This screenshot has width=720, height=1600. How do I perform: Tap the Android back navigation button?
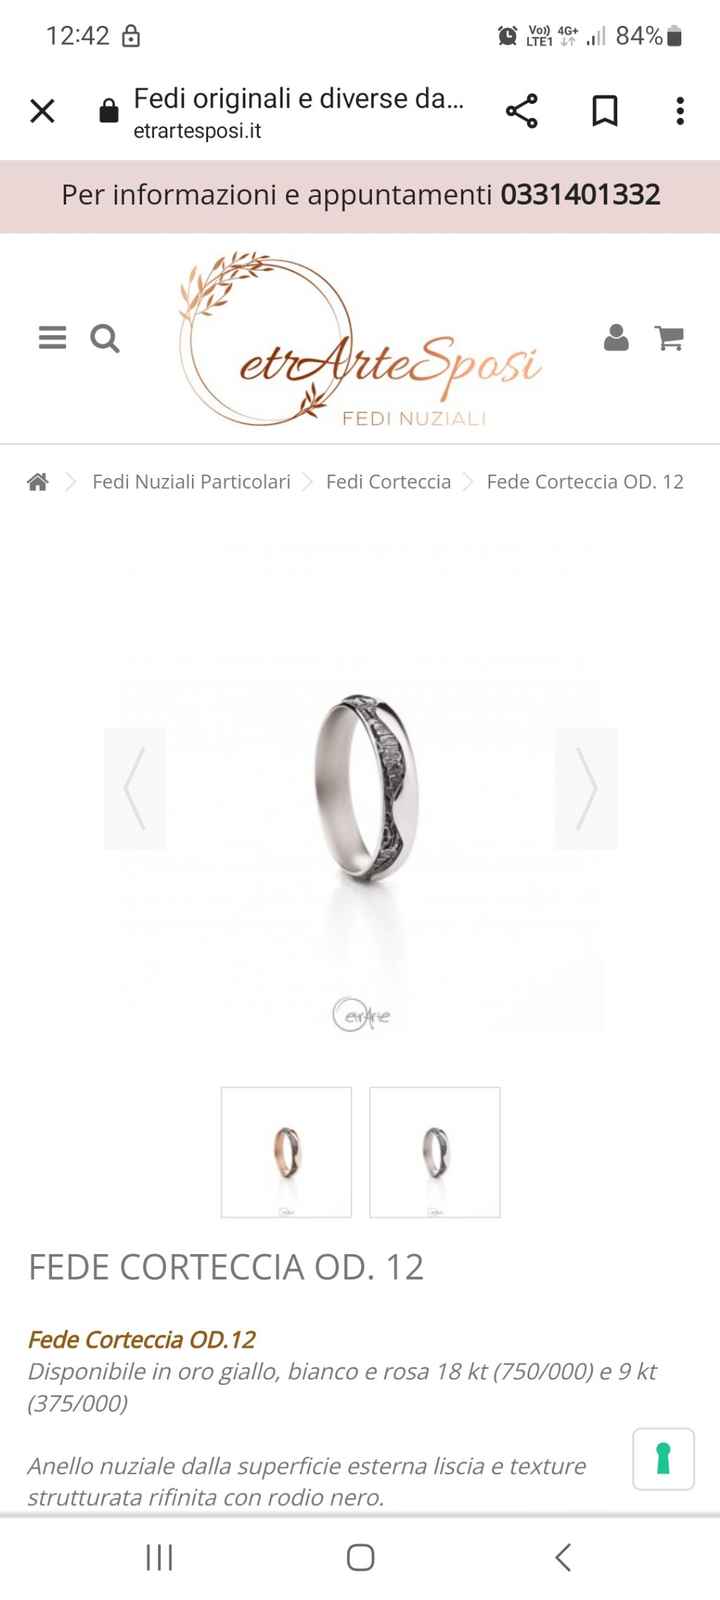tap(563, 1557)
